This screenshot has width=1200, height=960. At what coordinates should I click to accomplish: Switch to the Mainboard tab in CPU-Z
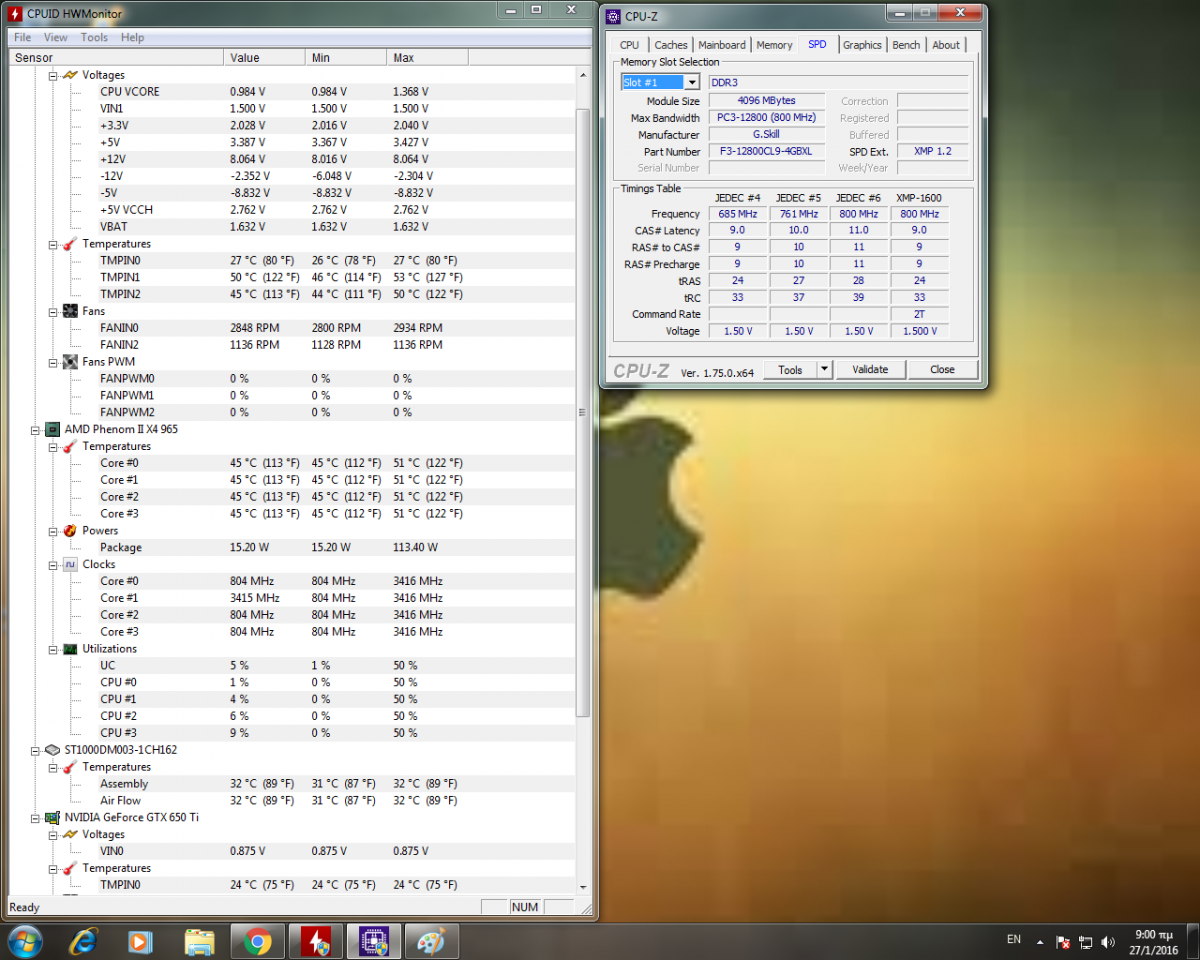[x=722, y=45]
